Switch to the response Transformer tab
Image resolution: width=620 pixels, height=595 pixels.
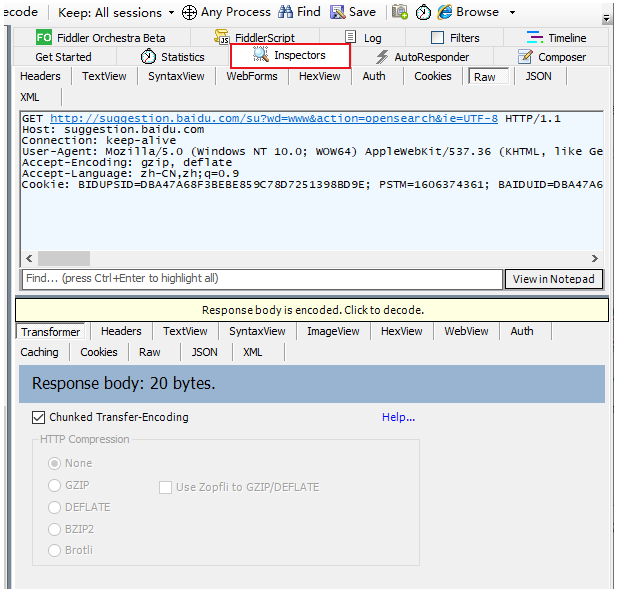[51, 332]
